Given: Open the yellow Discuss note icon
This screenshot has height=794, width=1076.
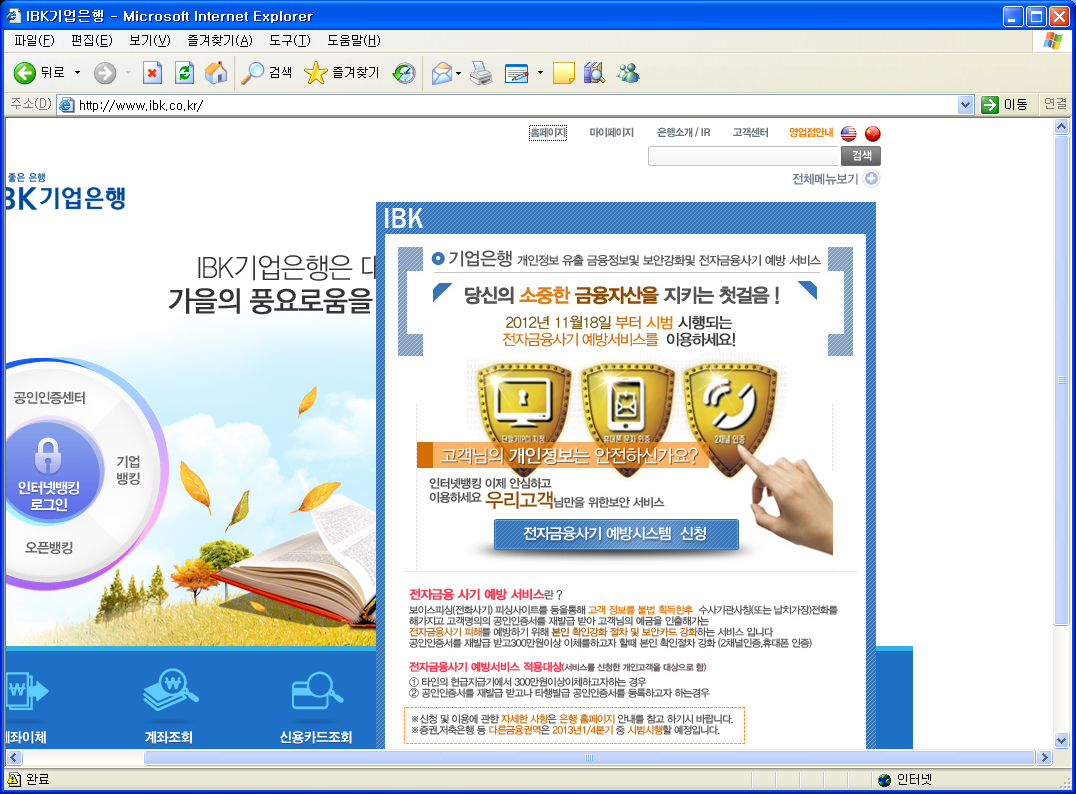Looking at the screenshot, I should point(563,73).
